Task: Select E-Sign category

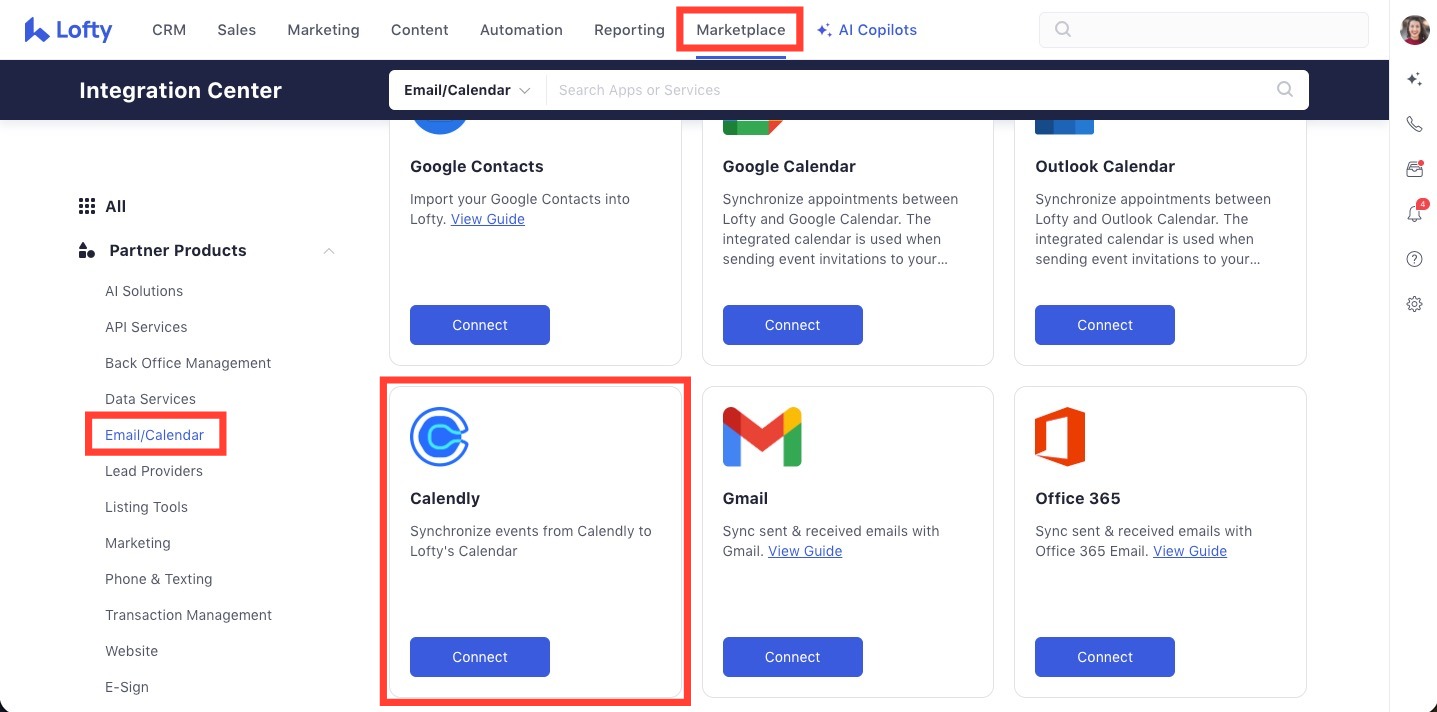Action: click(127, 687)
